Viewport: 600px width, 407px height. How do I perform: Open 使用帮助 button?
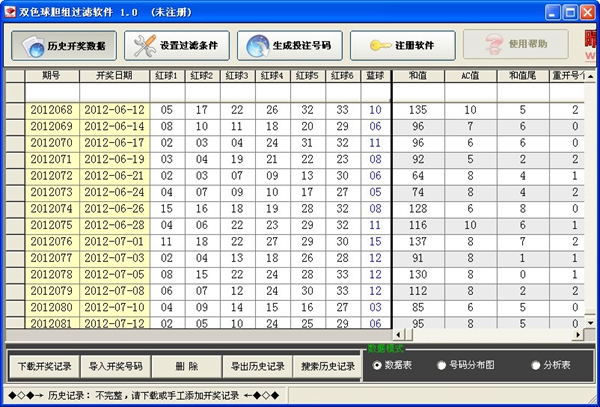[515, 44]
